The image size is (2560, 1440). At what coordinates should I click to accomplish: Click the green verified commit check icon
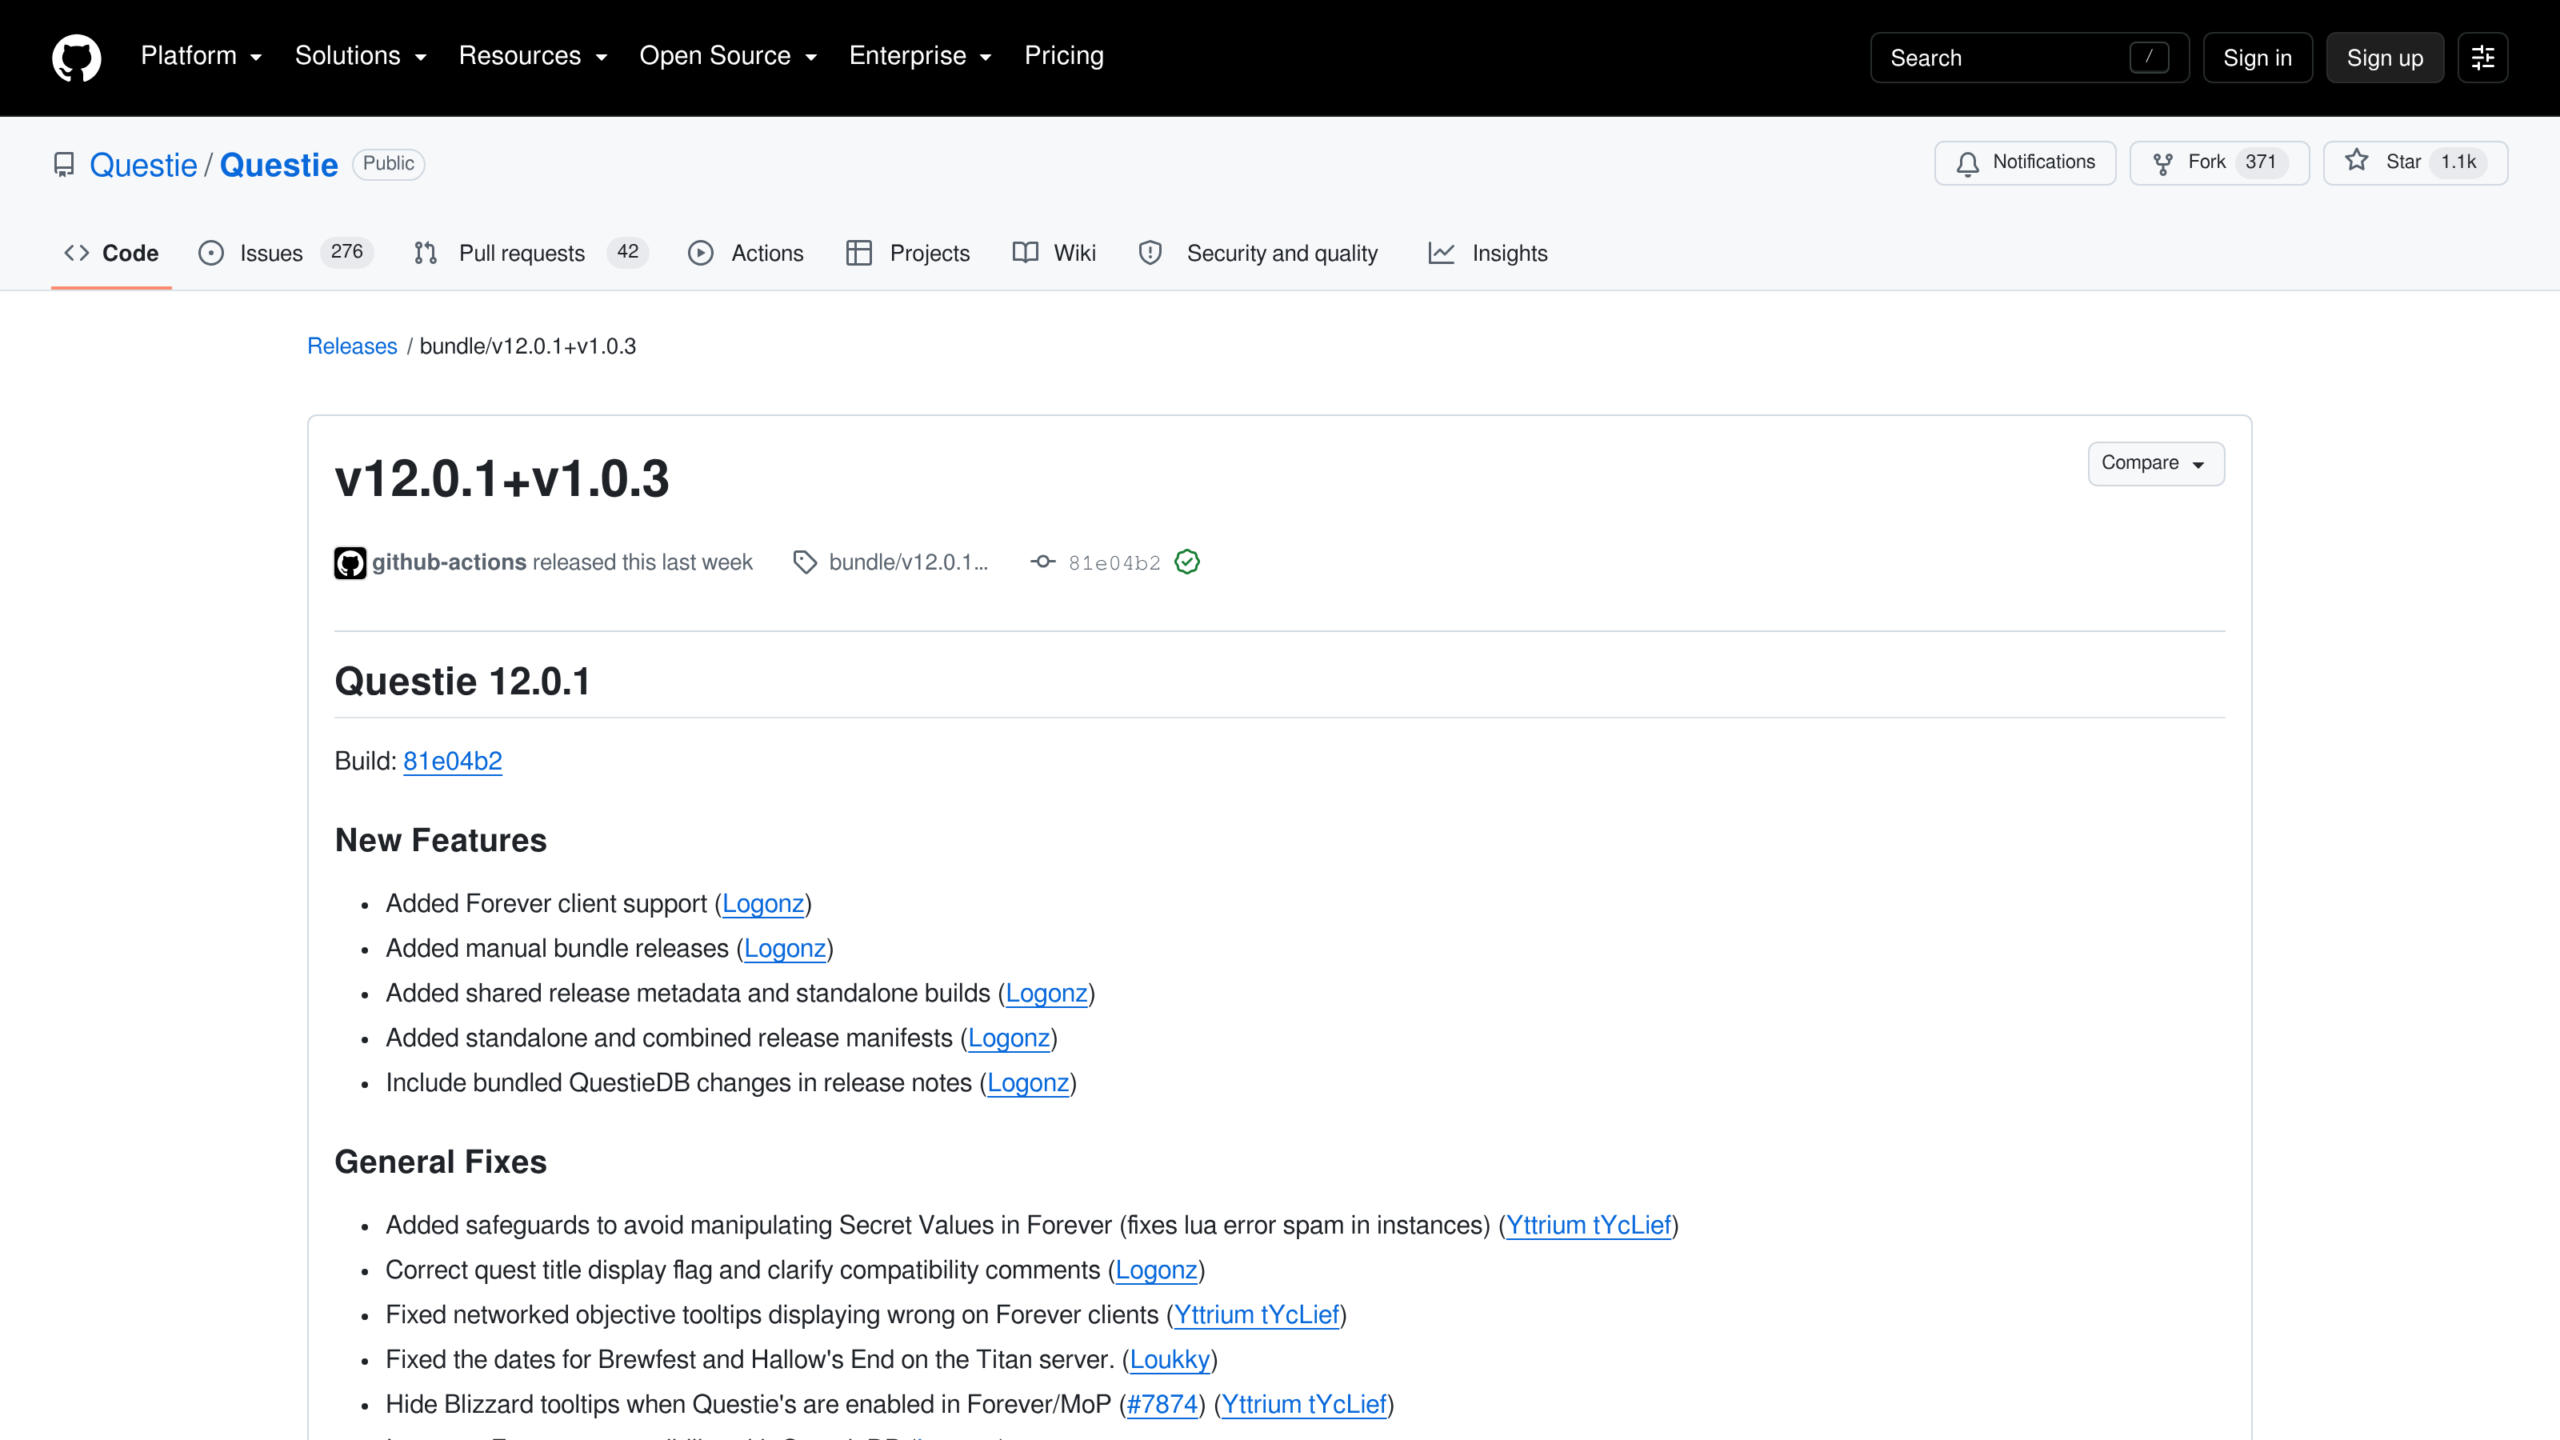pyautogui.click(x=1187, y=562)
